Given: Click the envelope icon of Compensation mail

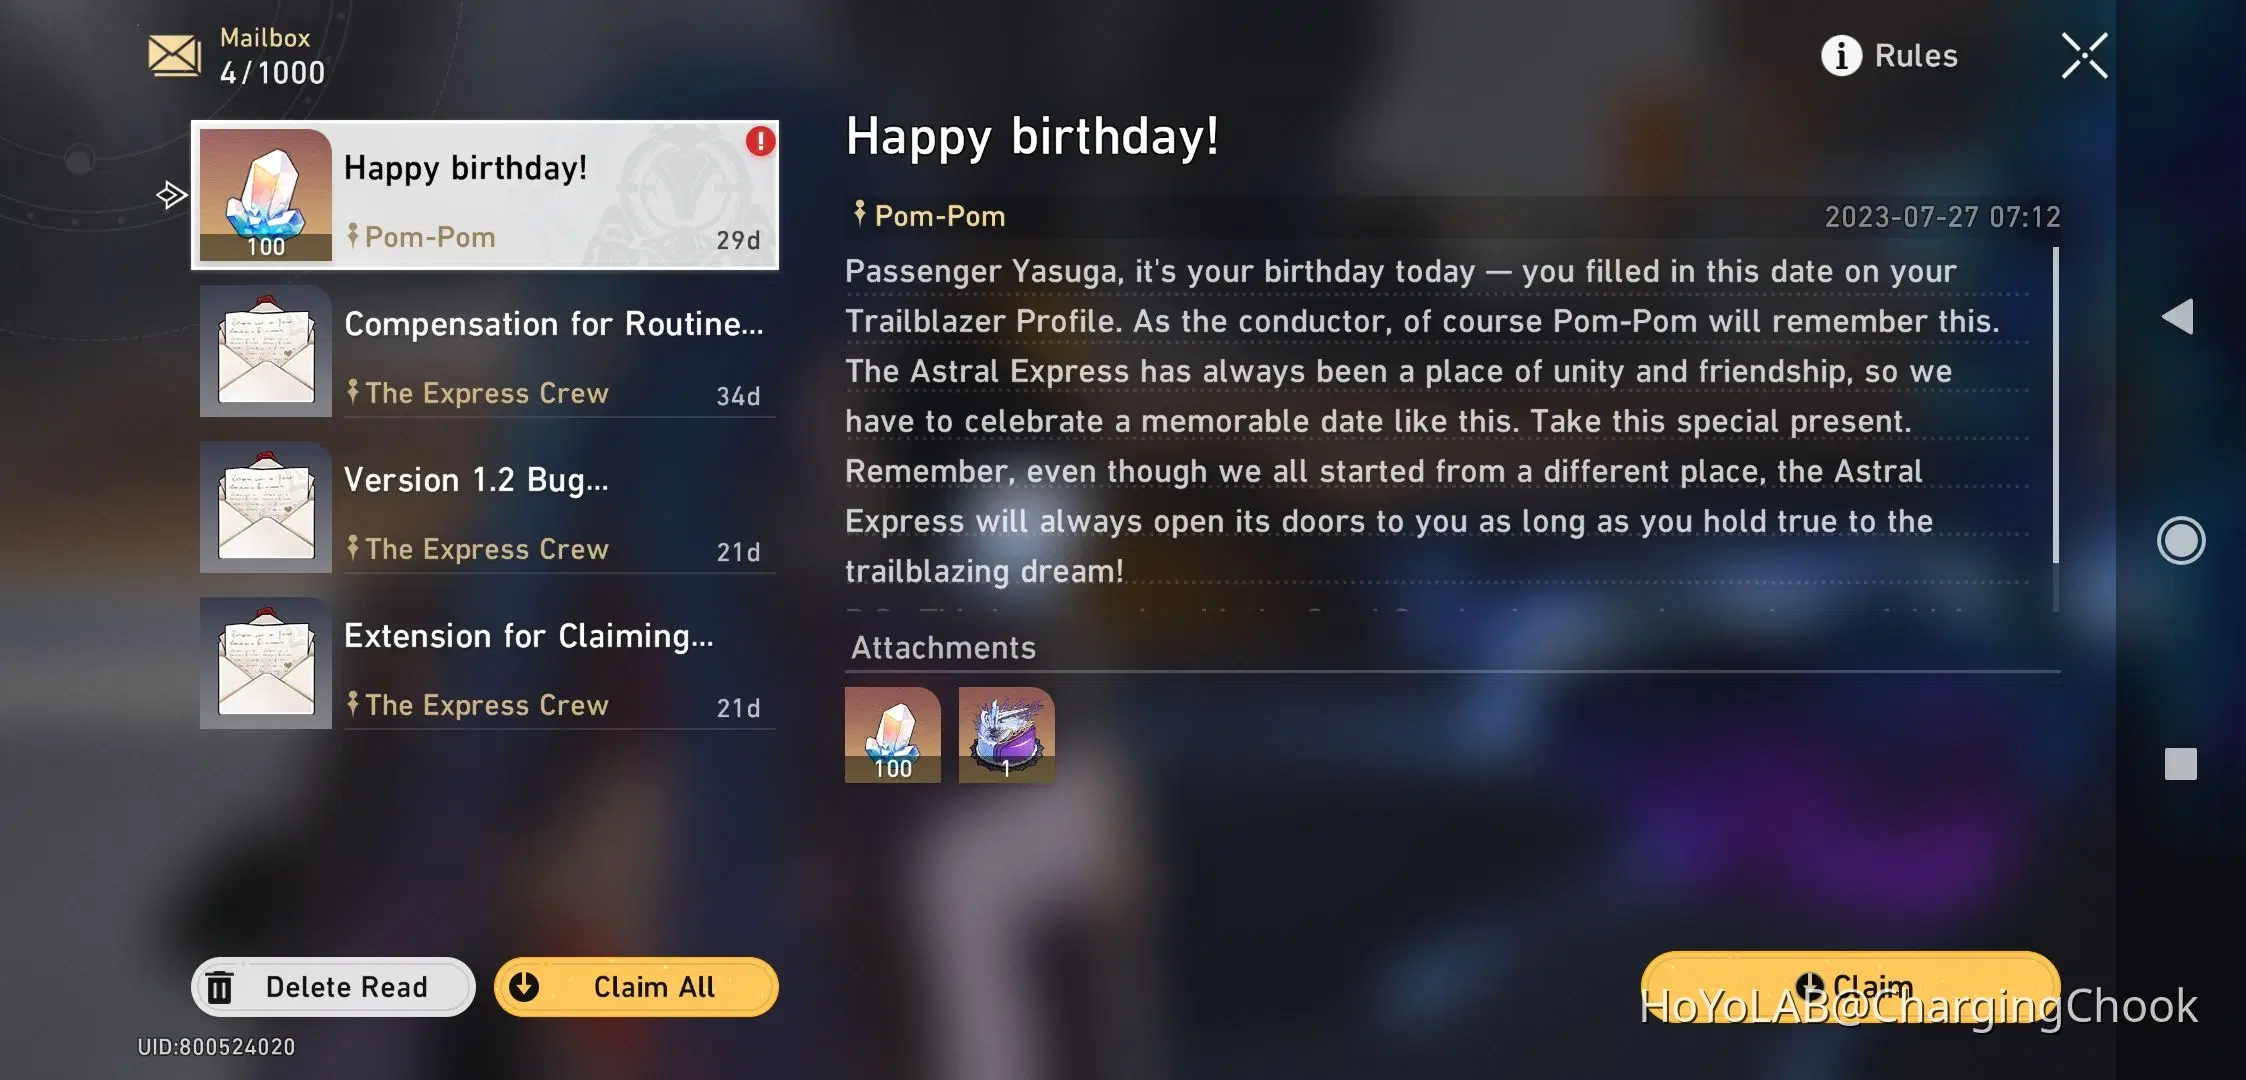Looking at the screenshot, I should pyautogui.click(x=266, y=351).
